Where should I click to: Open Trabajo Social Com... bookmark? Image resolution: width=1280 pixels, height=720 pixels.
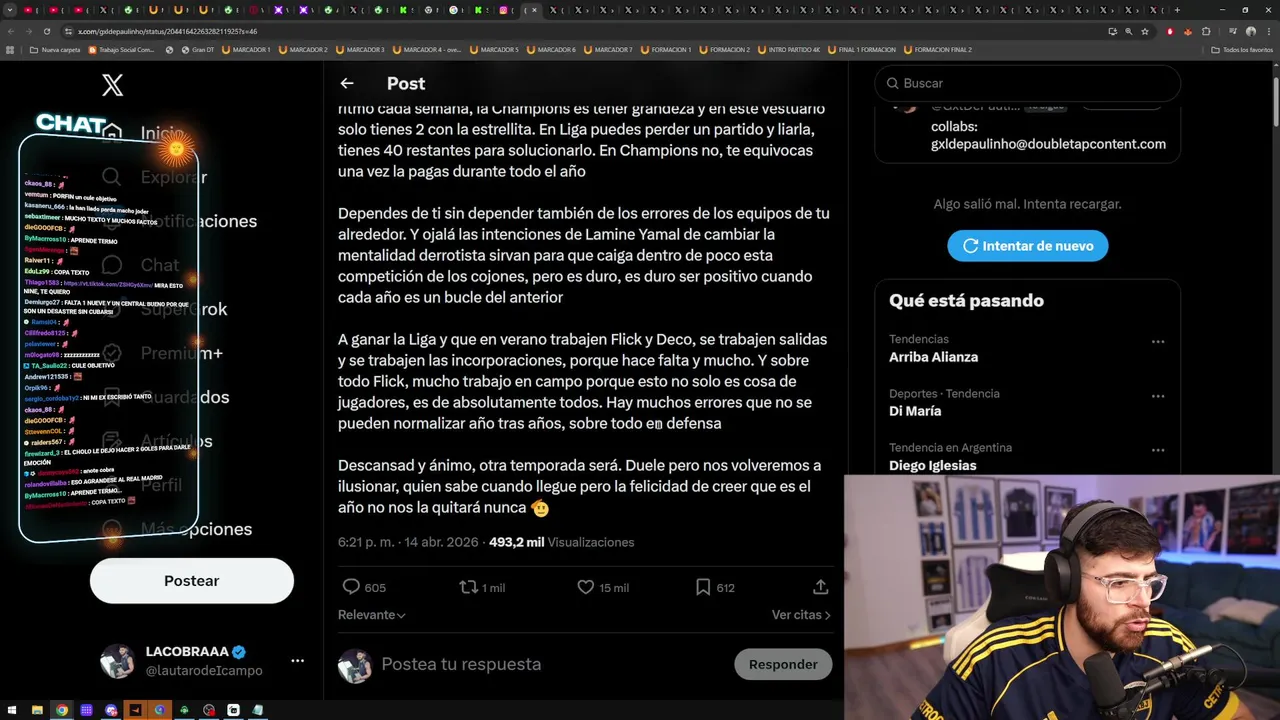click(121, 49)
